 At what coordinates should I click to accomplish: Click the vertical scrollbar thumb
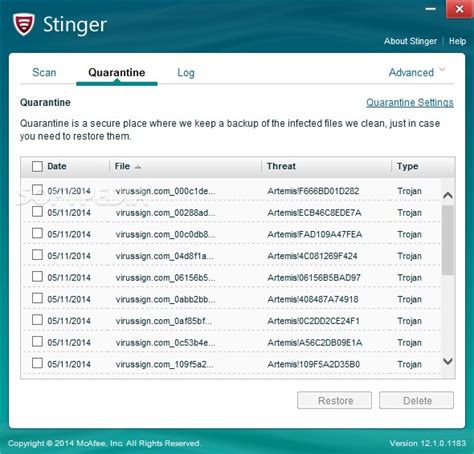pos(448,240)
